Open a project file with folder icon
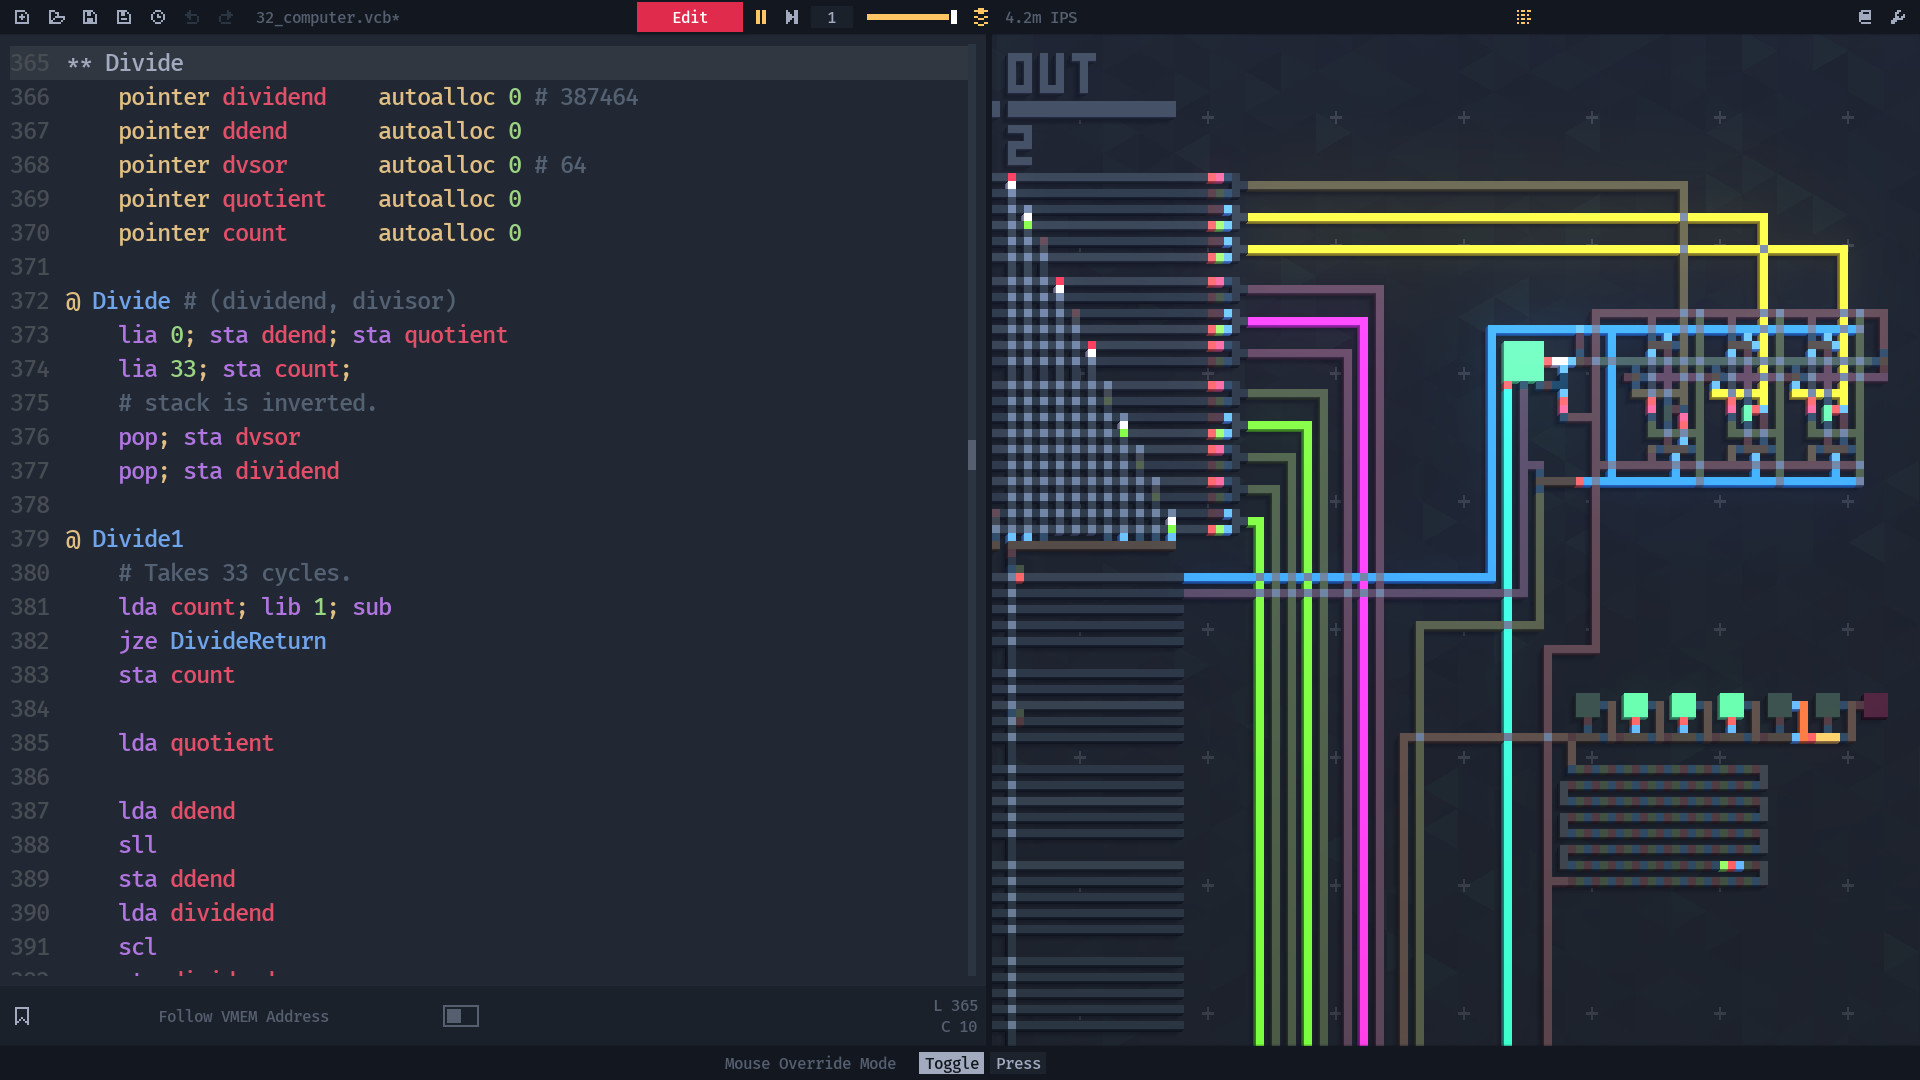The height and width of the screenshot is (1080, 1920). (56, 17)
